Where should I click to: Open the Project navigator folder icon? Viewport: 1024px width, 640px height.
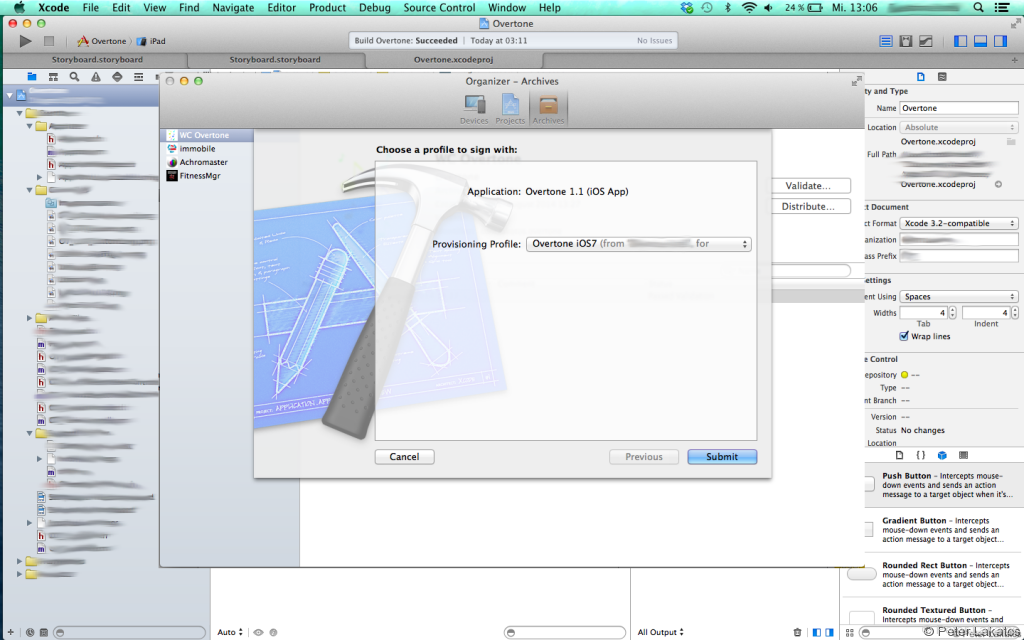tap(32, 77)
